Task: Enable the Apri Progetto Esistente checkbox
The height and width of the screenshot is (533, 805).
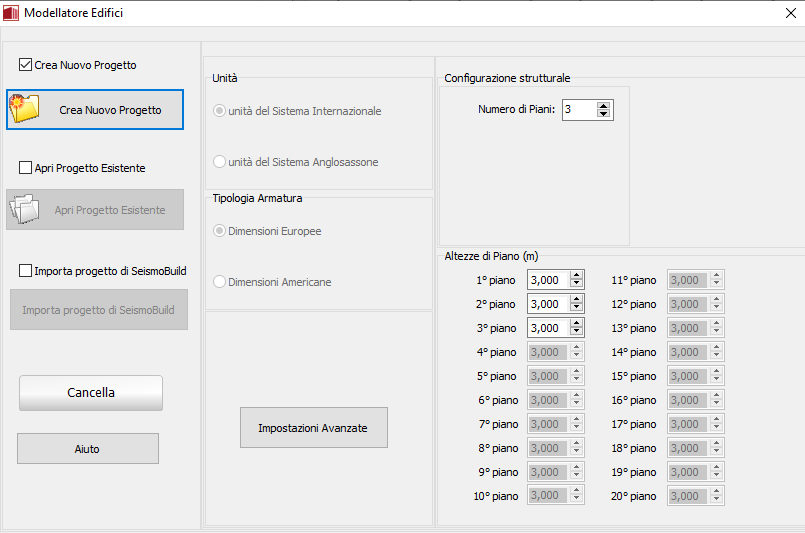Action: pos(25,168)
